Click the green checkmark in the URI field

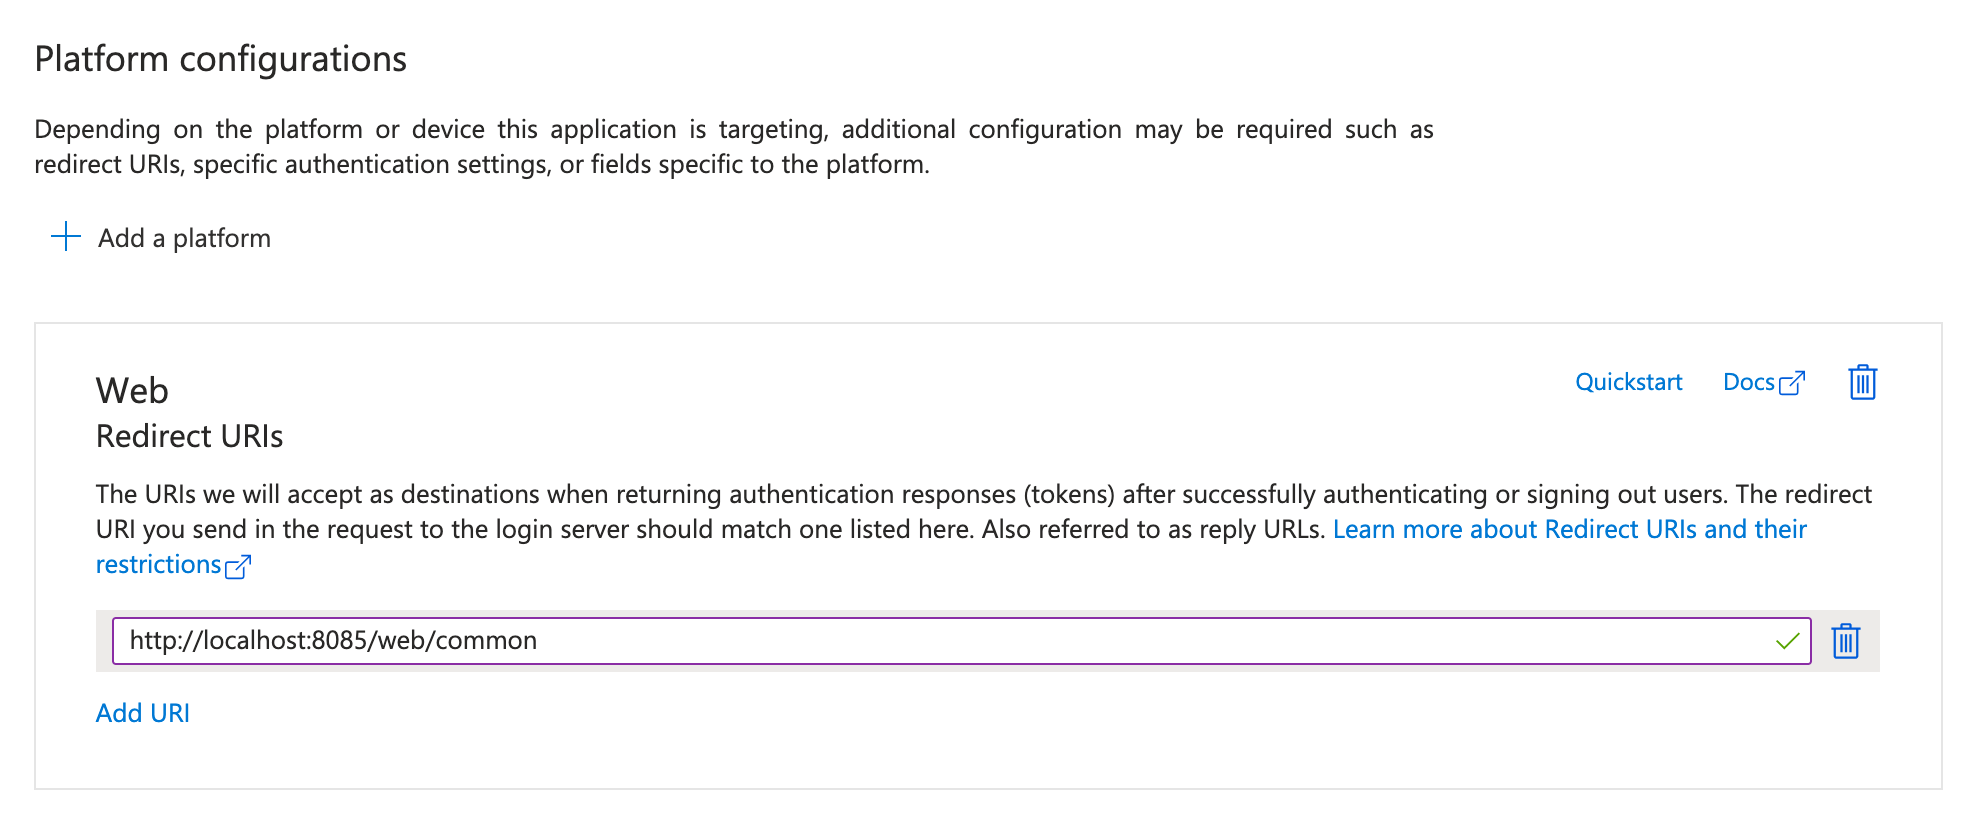pyautogui.click(x=1787, y=641)
